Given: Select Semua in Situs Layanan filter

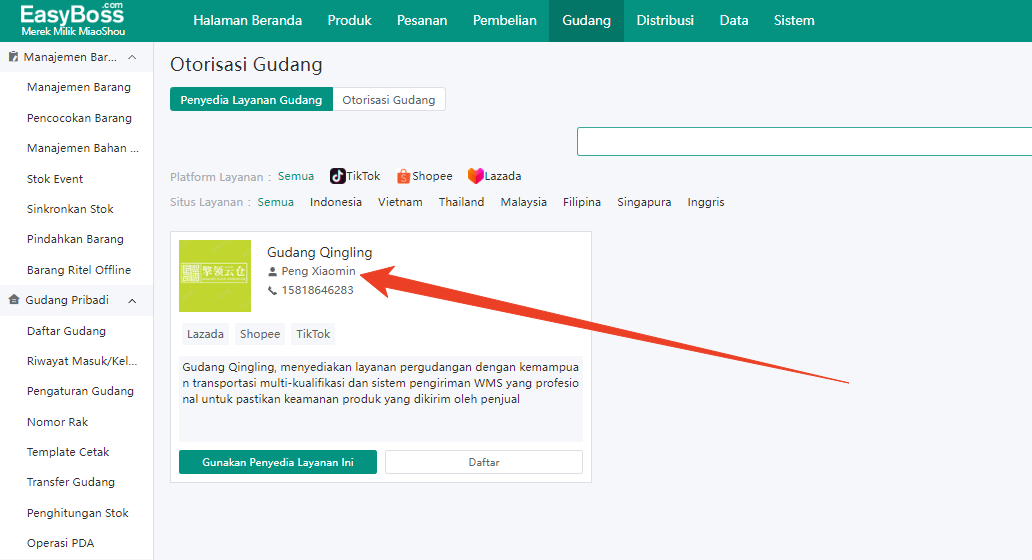Looking at the screenshot, I should [x=275, y=202].
